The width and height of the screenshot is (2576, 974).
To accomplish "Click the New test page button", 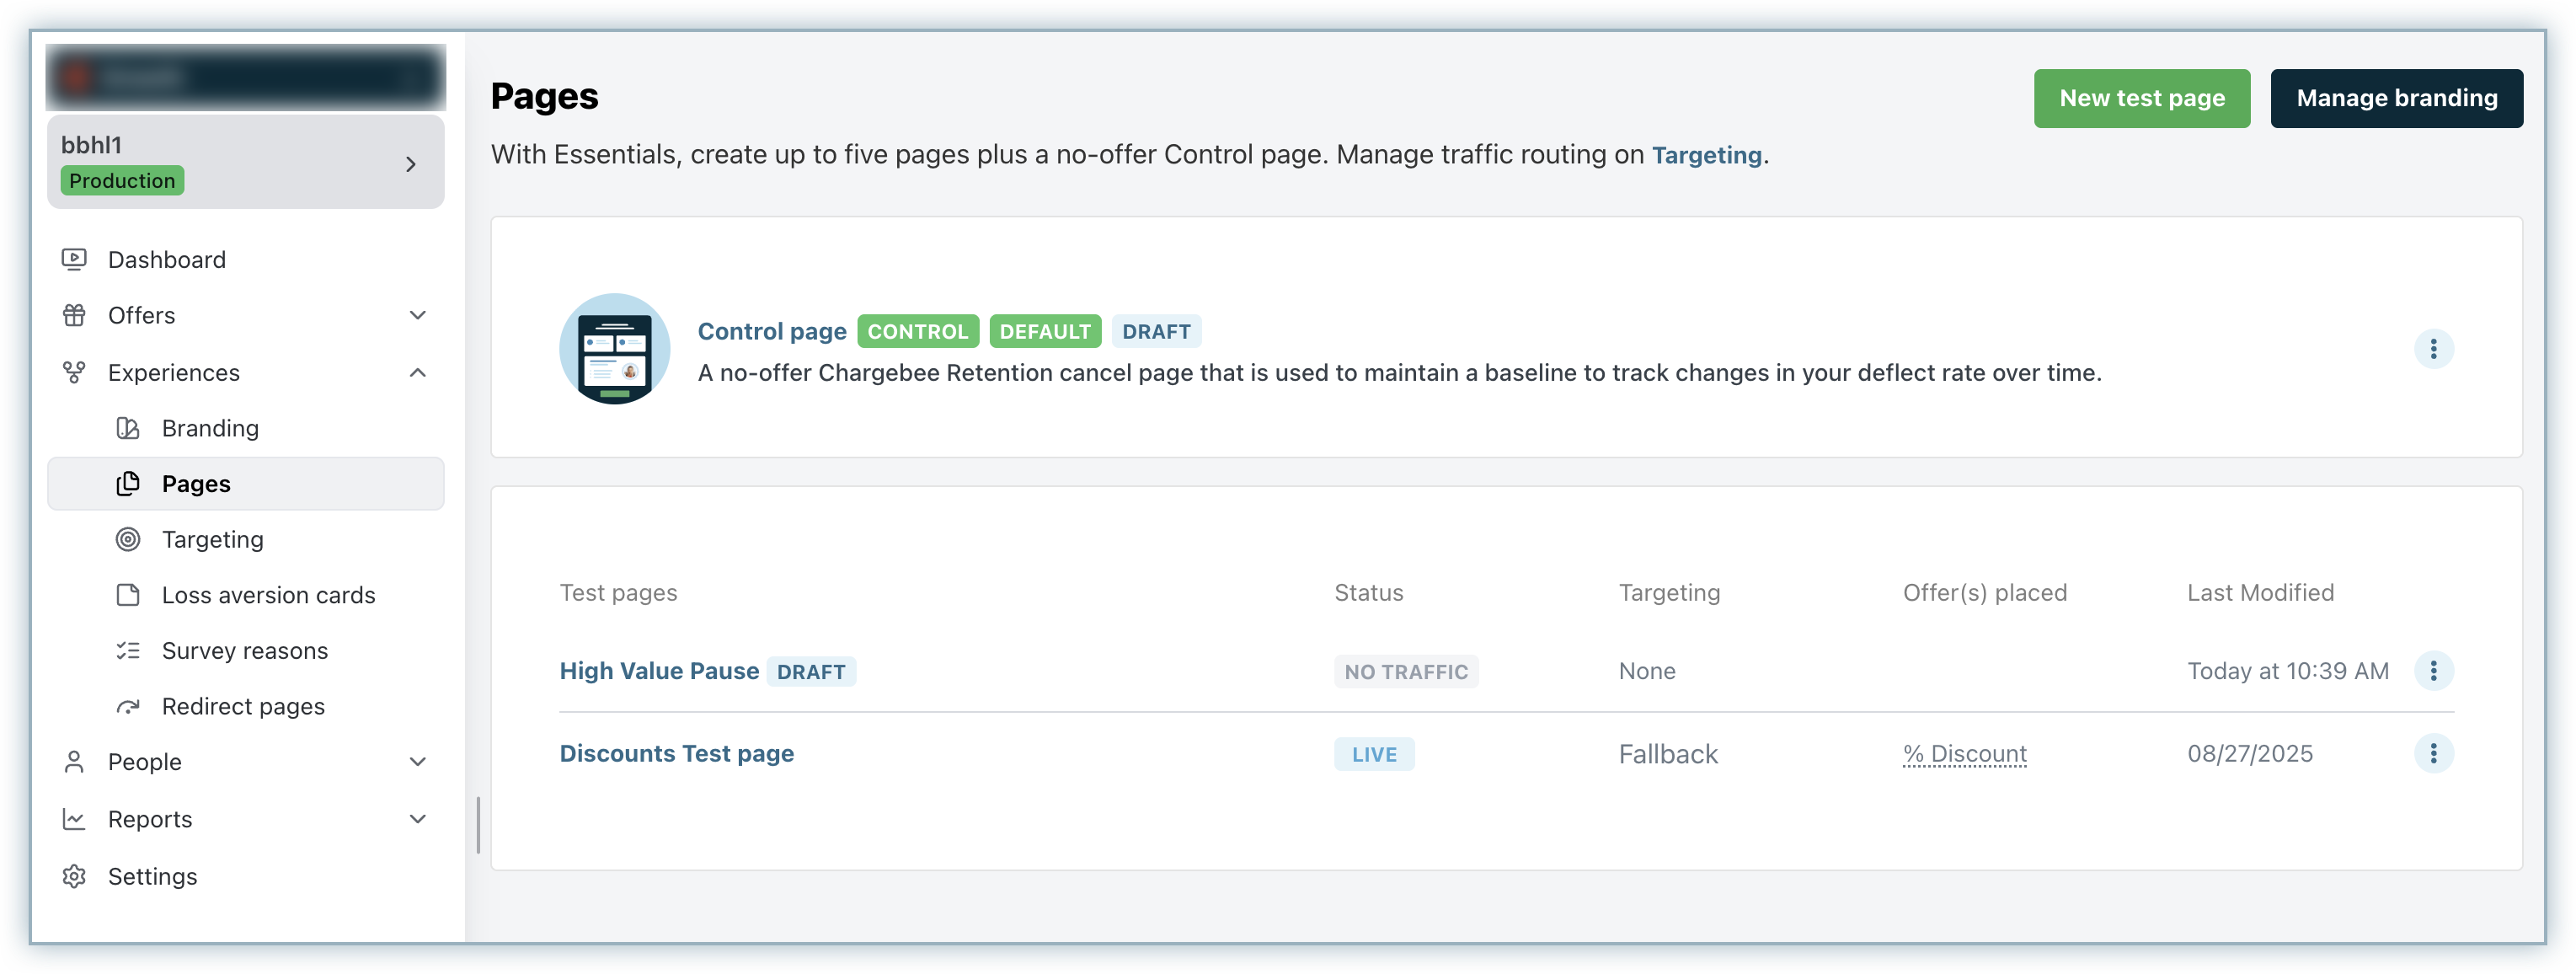I will pyautogui.click(x=2141, y=98).
